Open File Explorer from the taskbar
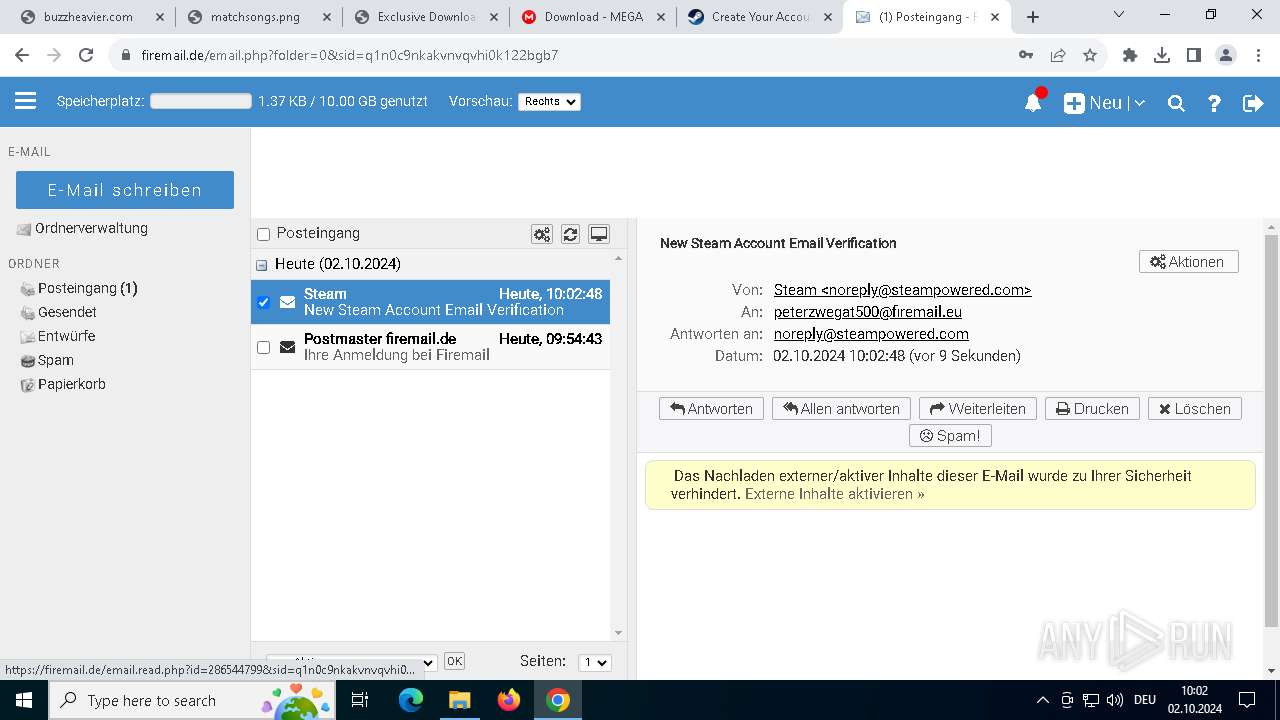Image resolution: width=1280 pixels, height=720 pixels. pyautogui.click(x=459, y=700)
